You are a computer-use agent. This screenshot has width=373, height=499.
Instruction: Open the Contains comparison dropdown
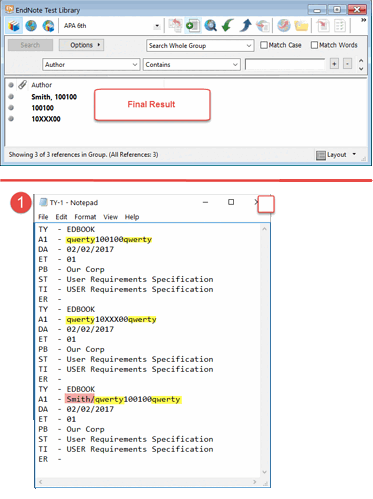coord(192,65)
